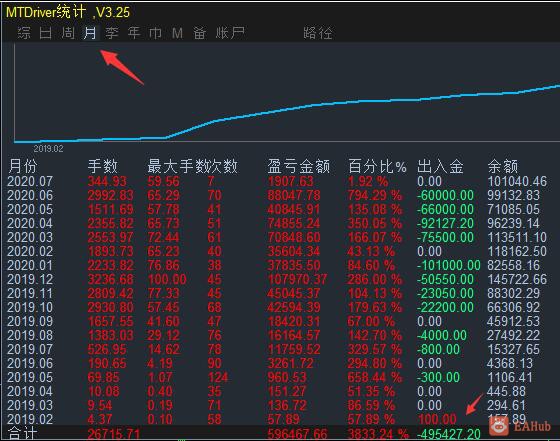Select the 2019.04 month row label

click(30, 391)
